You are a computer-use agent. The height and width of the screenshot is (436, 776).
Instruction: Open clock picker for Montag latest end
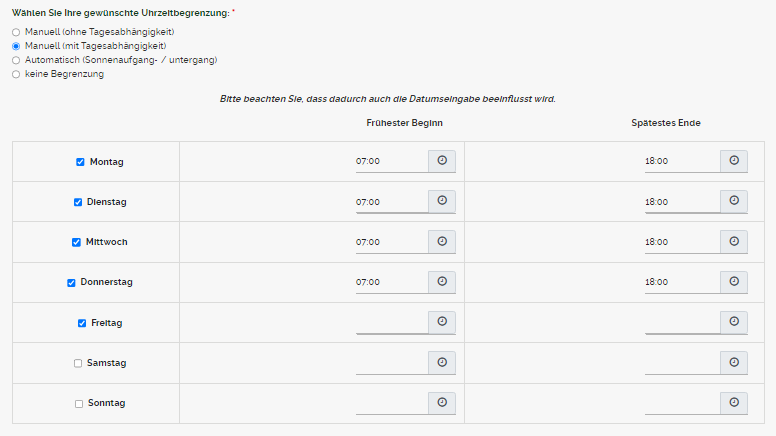click(734, 161)
